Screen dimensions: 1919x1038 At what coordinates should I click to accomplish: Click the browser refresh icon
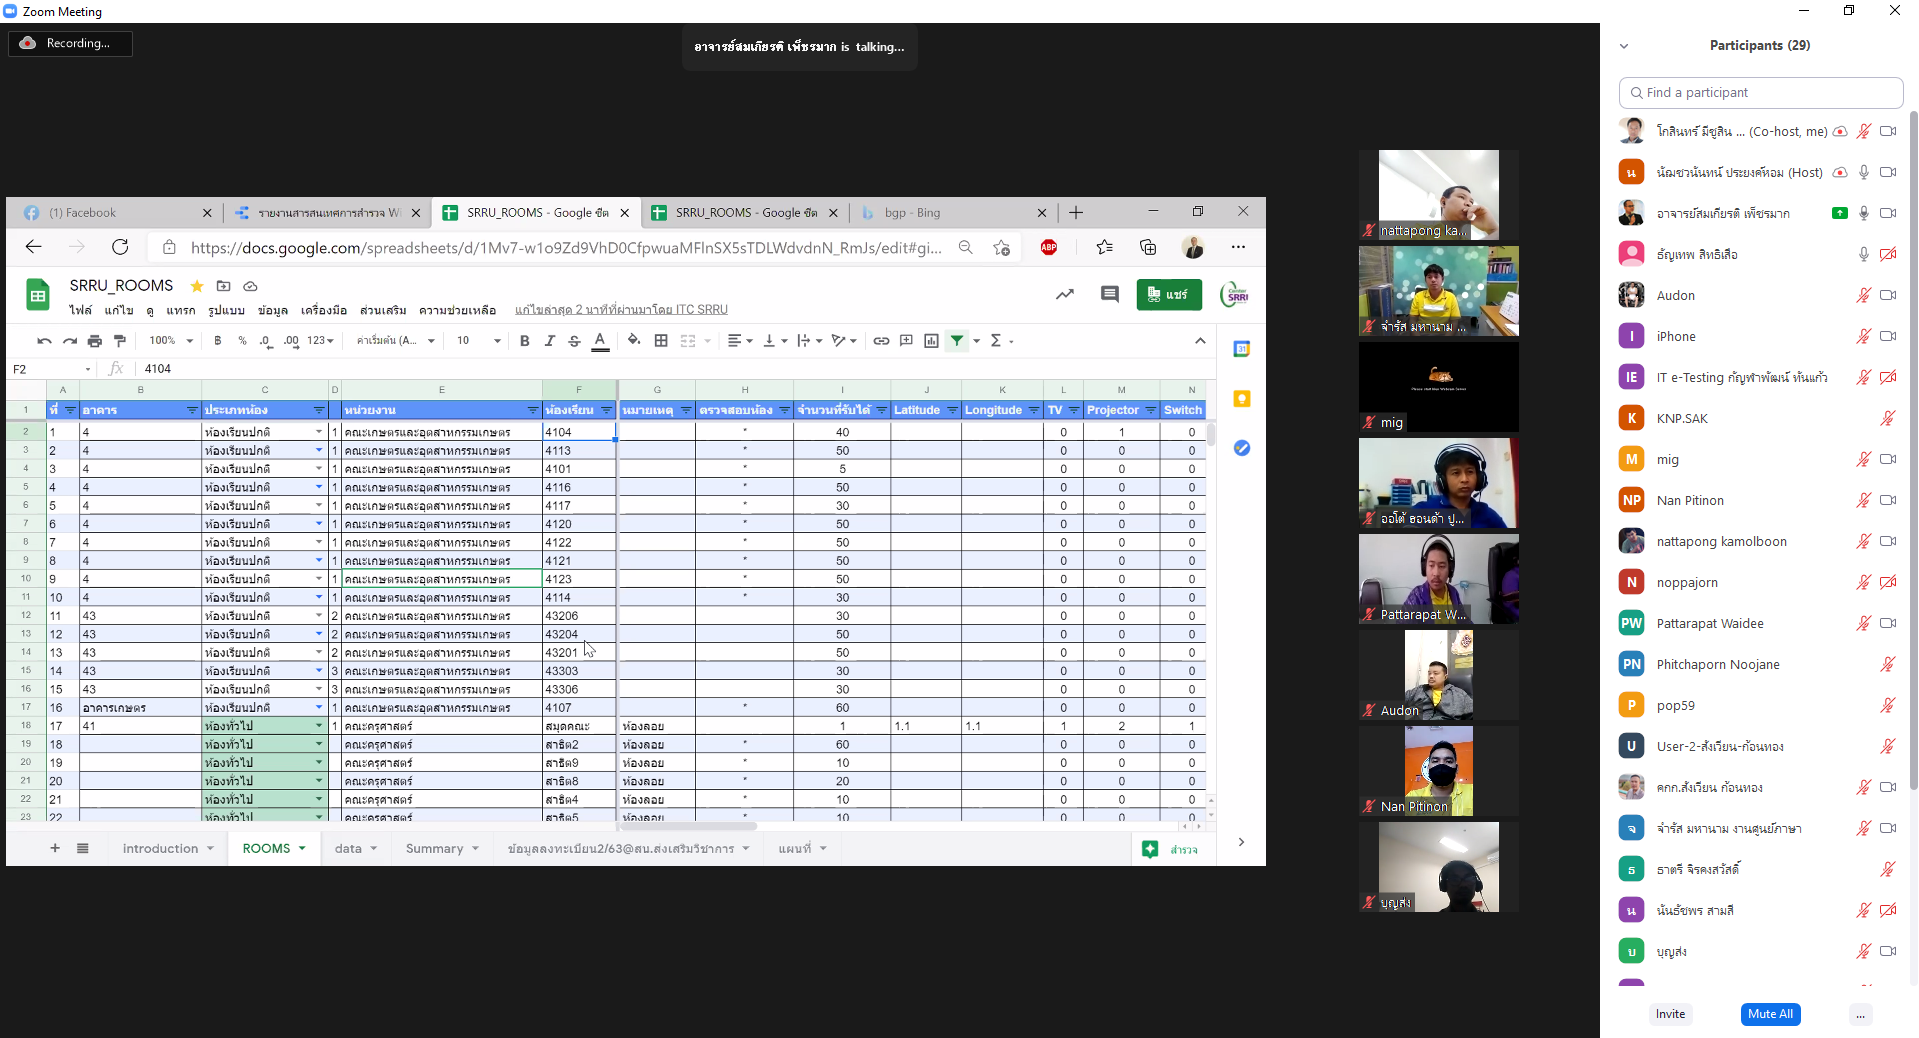[120, 247]
